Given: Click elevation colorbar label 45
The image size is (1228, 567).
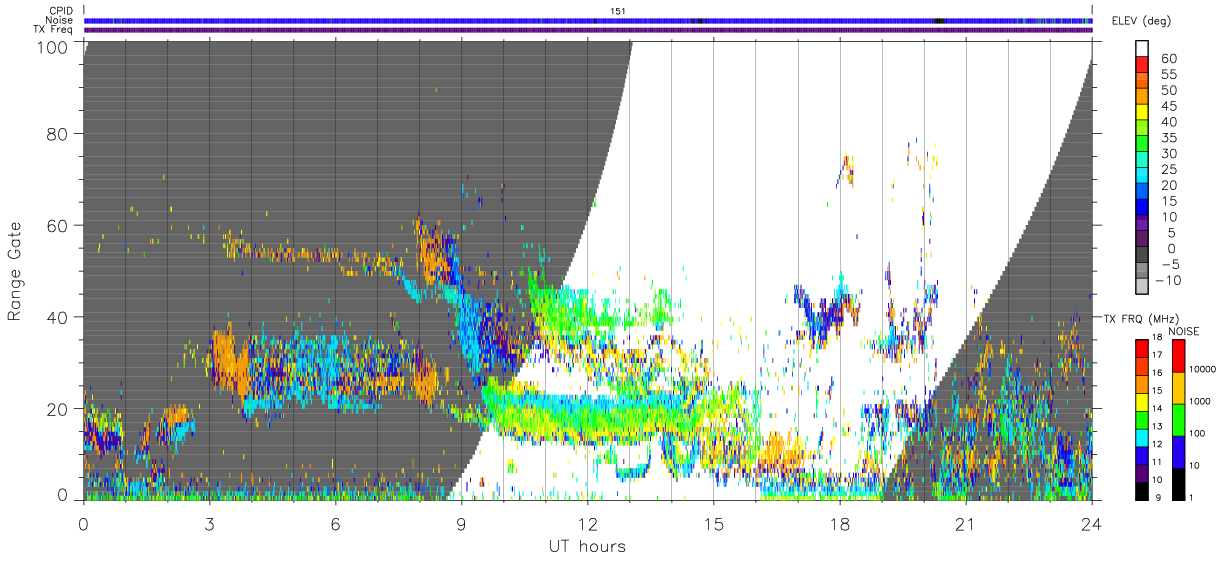Looking at the screenshot, I should pyautogui.click(x=1169, y=107).
